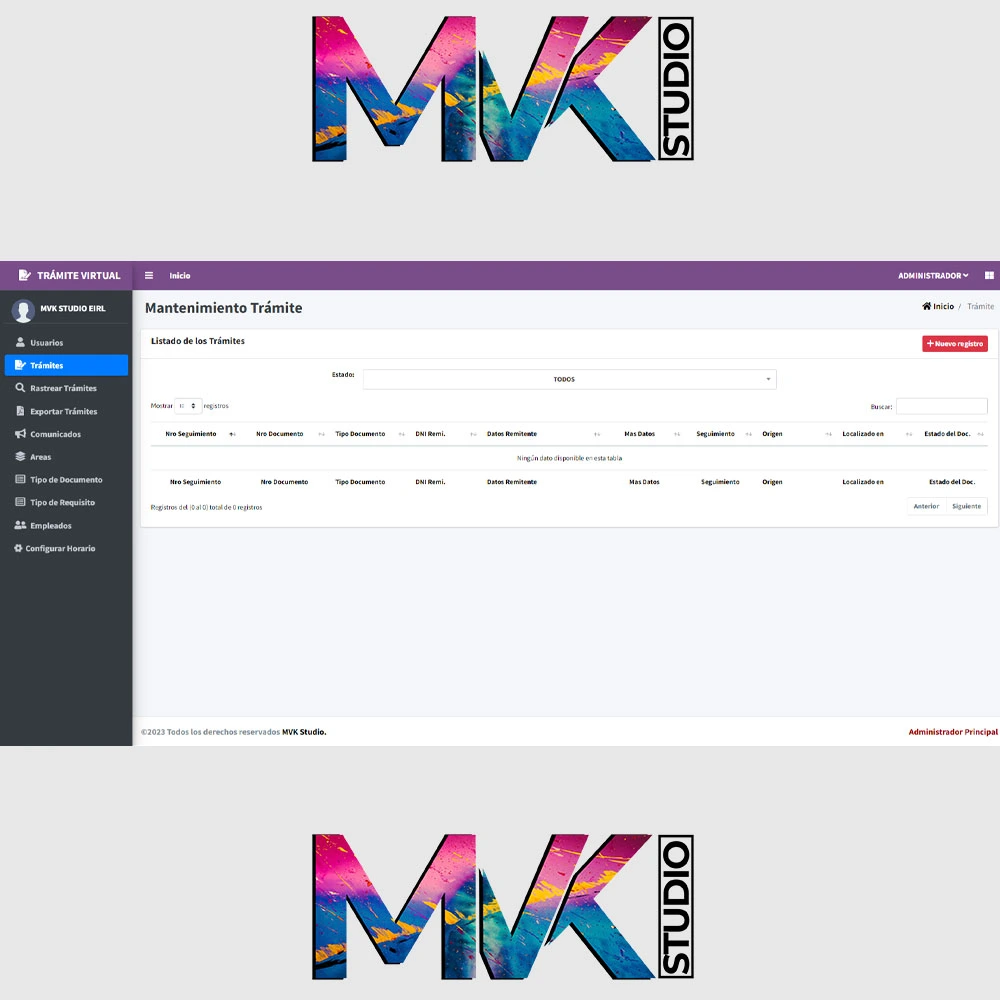Click the Comunicados megaphone icon
Screen dimensions: 1000x1000
pos(20,434)
